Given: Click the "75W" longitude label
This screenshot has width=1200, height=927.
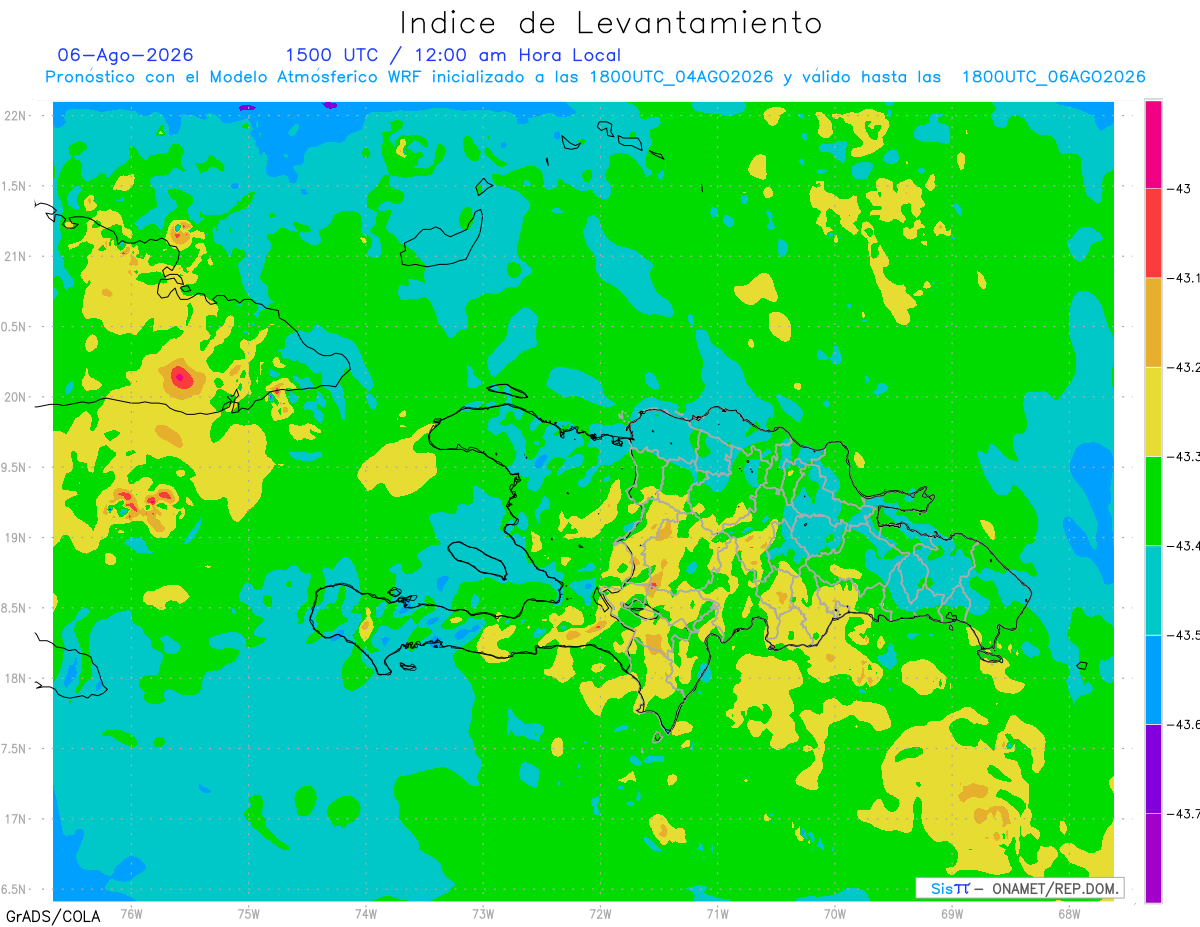Looking at the screenshot, I should click(x=249, y=913).
